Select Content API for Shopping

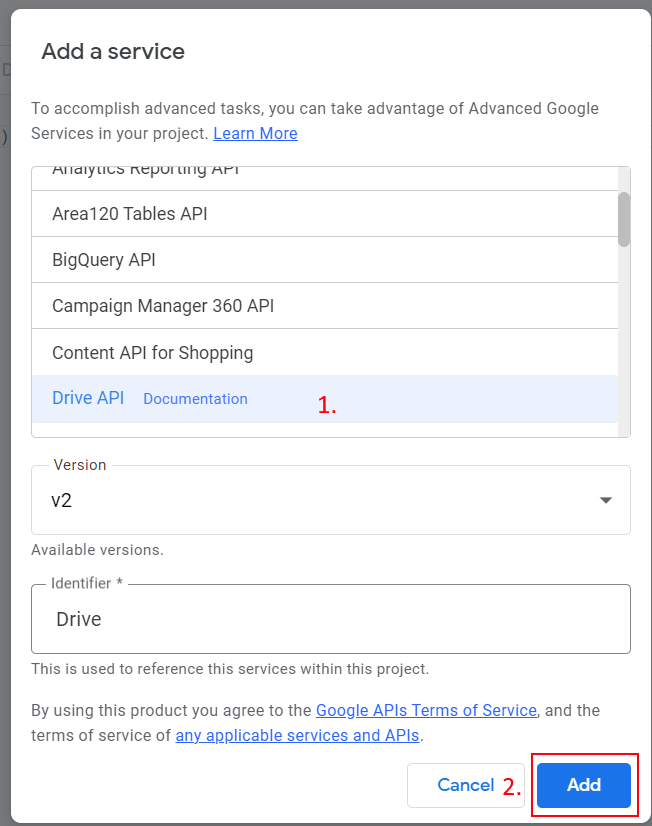(x=152, y=352)
